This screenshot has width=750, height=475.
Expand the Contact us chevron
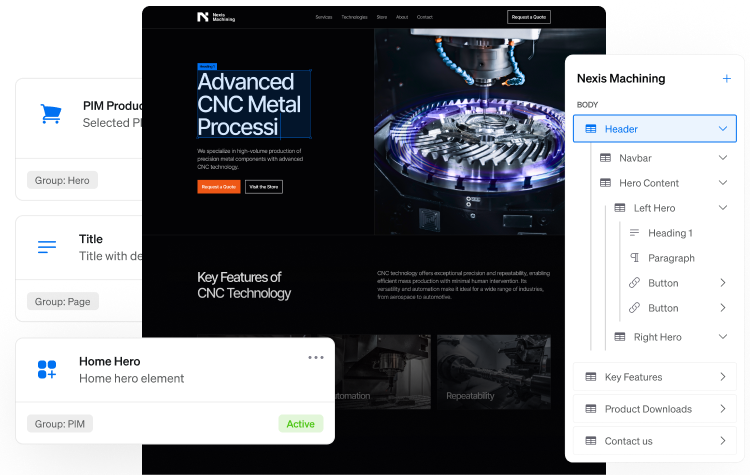tap(723, 441)
